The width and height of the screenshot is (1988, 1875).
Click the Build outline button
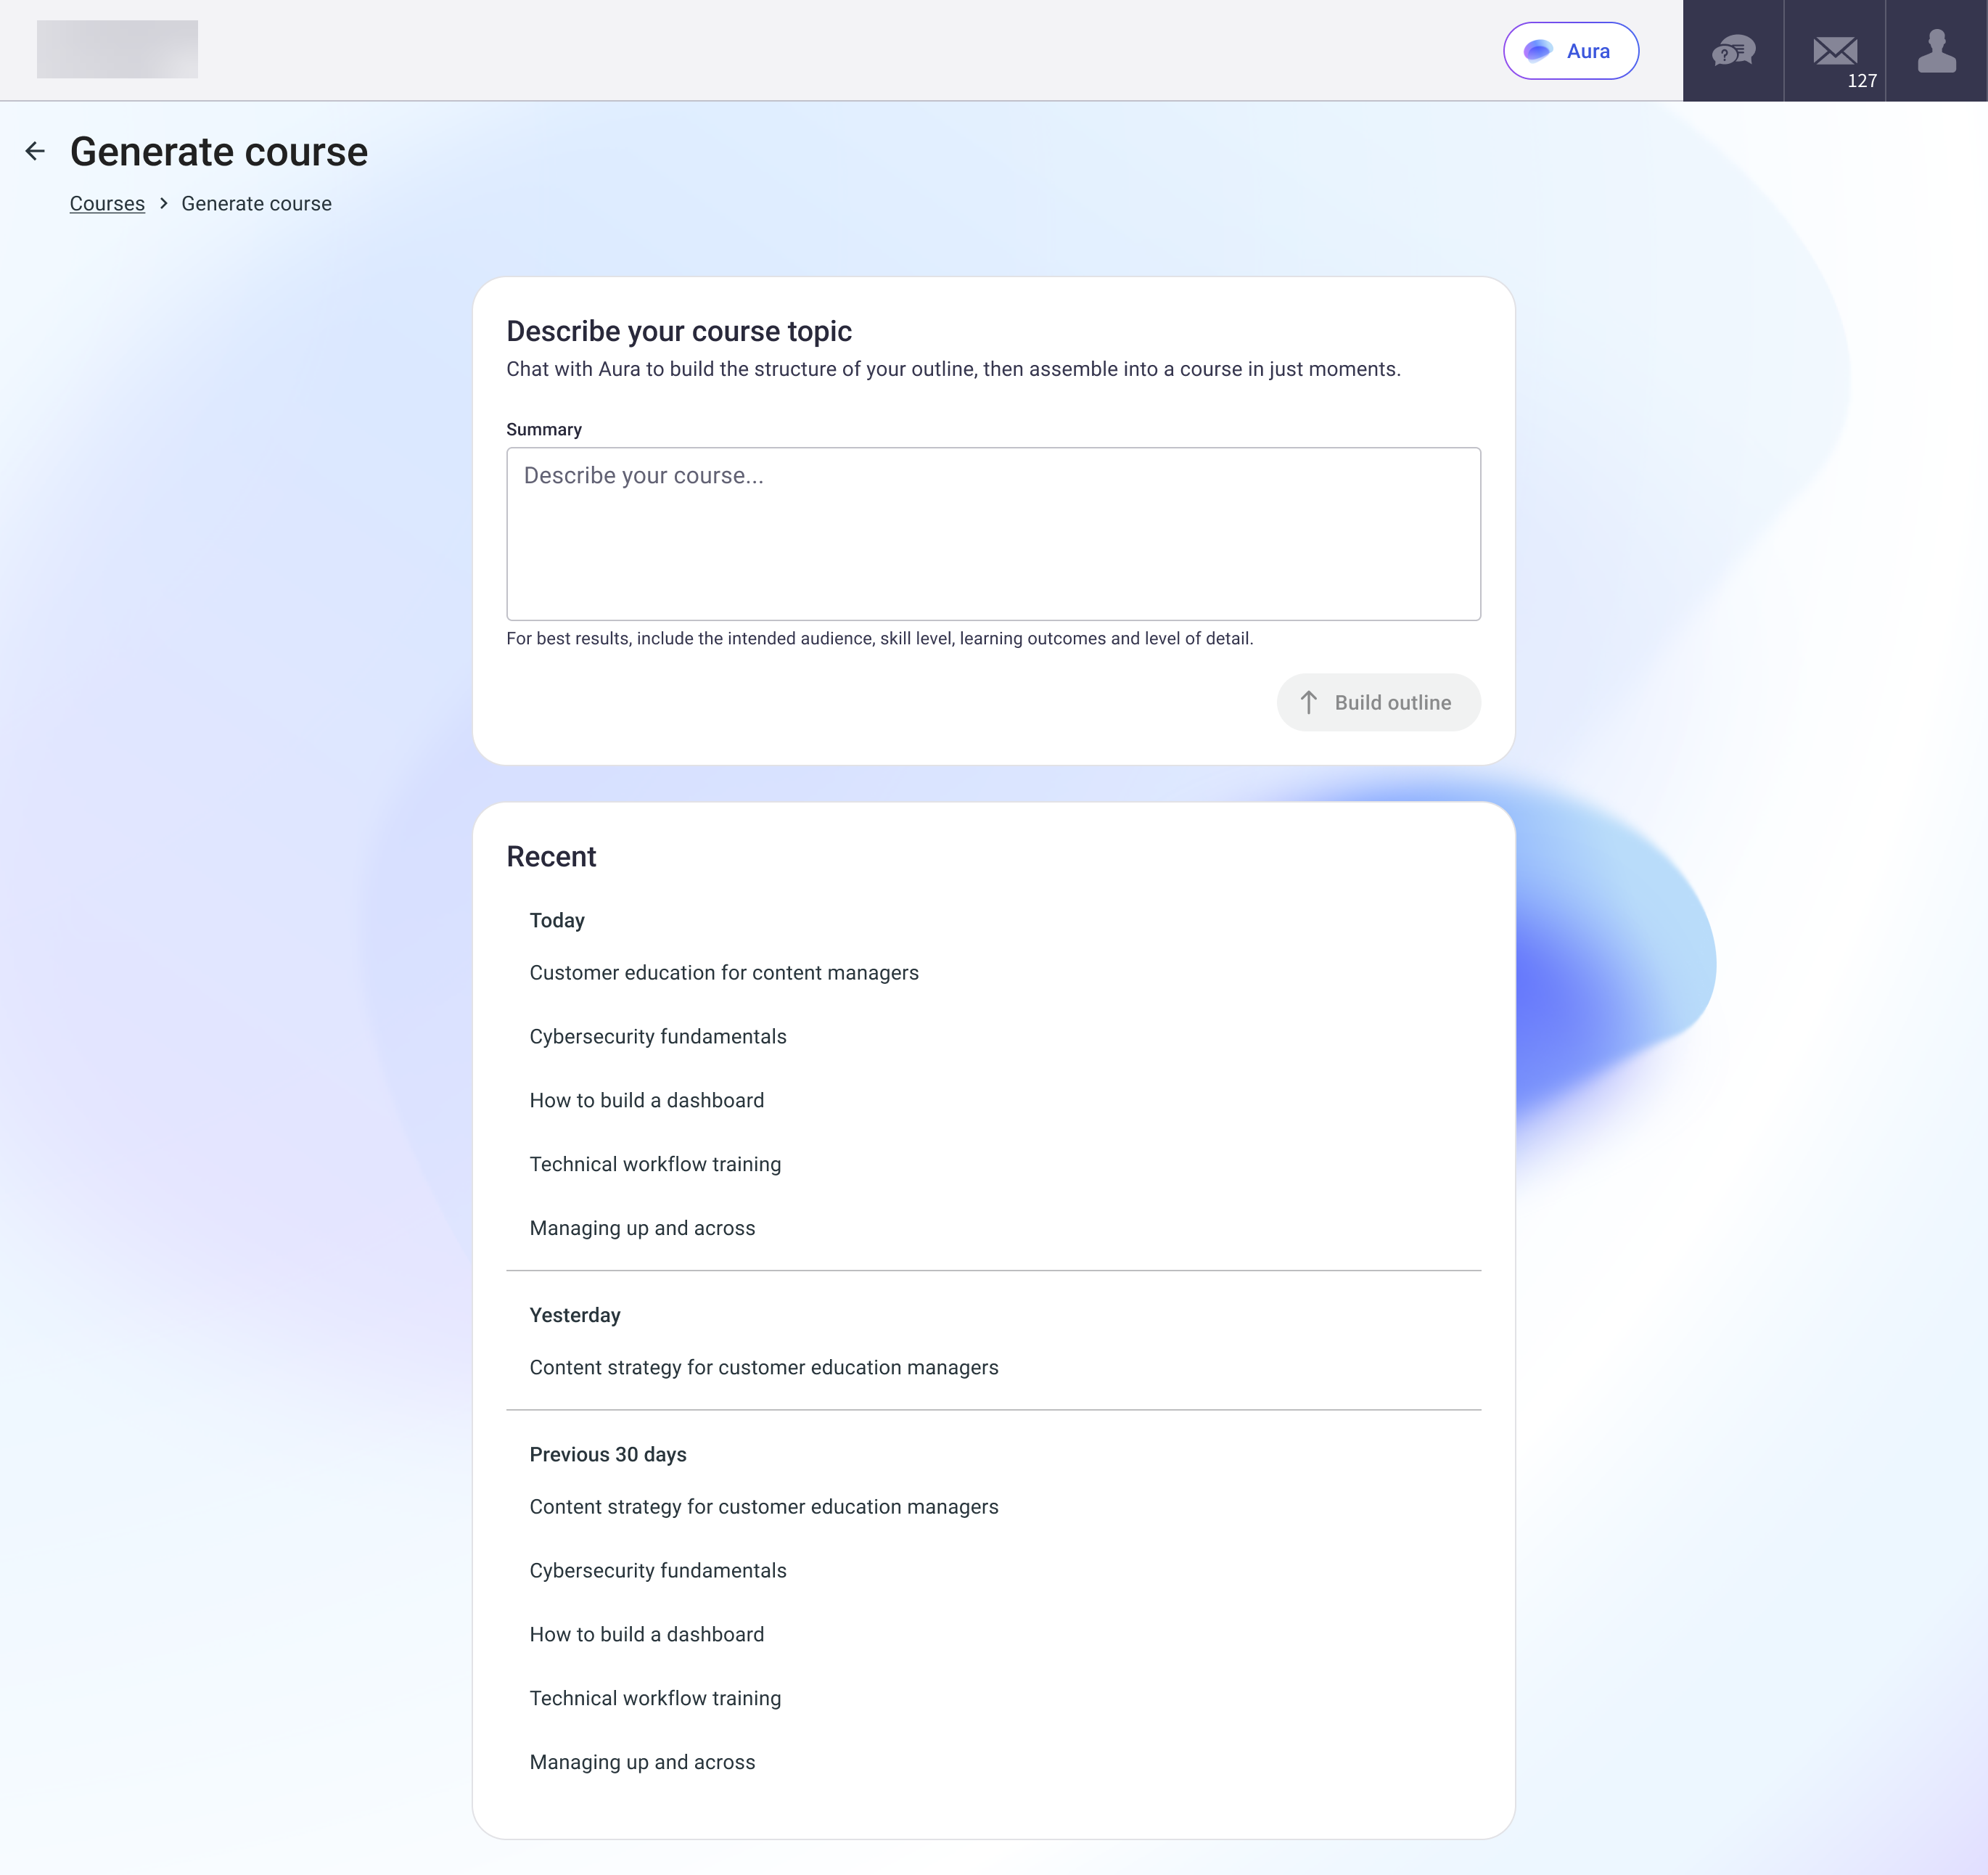tap(1378, 702)
